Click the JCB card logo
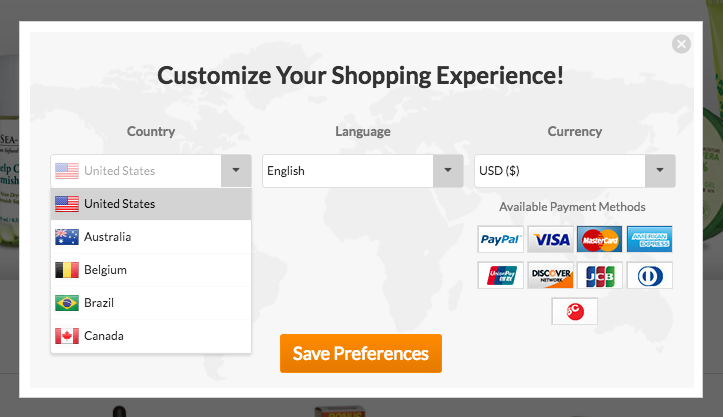Viewport: 723px width, 417px height. click(x=600, y=275)
